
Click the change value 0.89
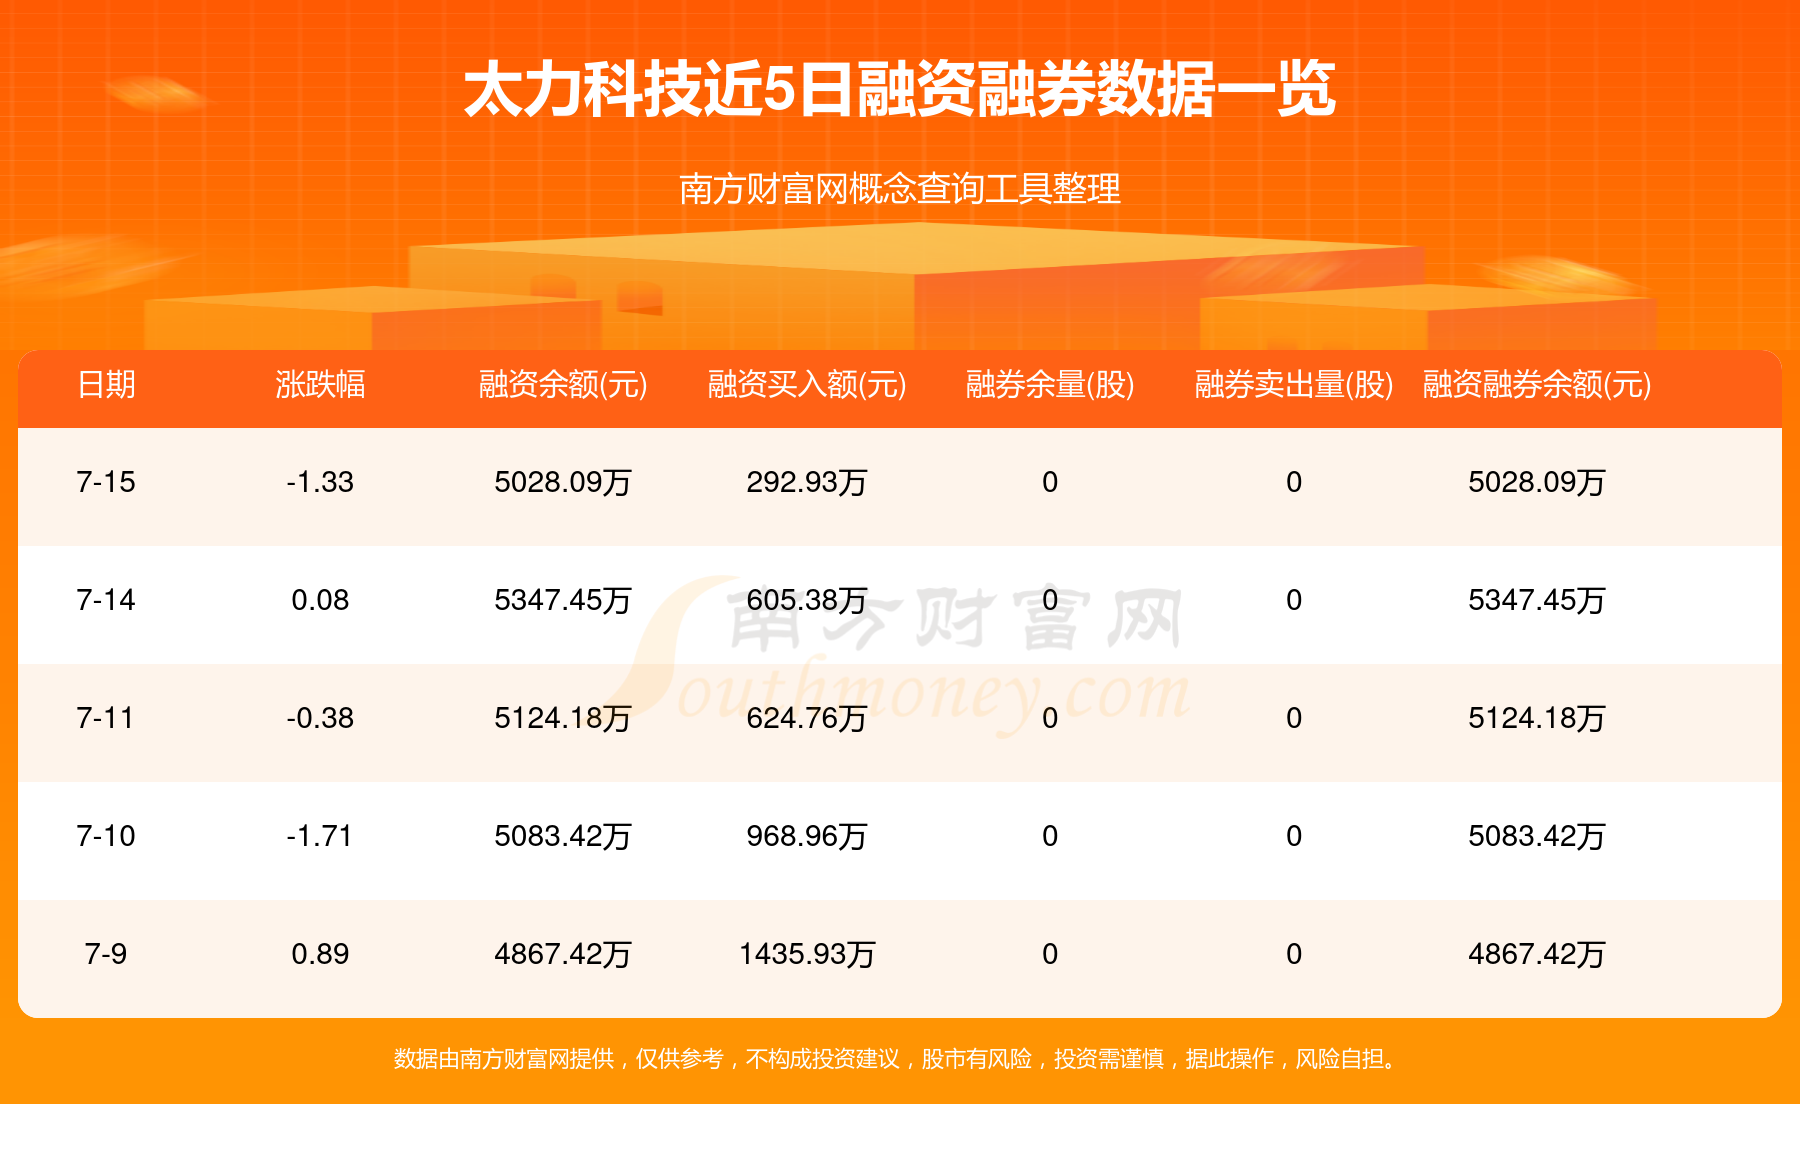tap(320, 954)
